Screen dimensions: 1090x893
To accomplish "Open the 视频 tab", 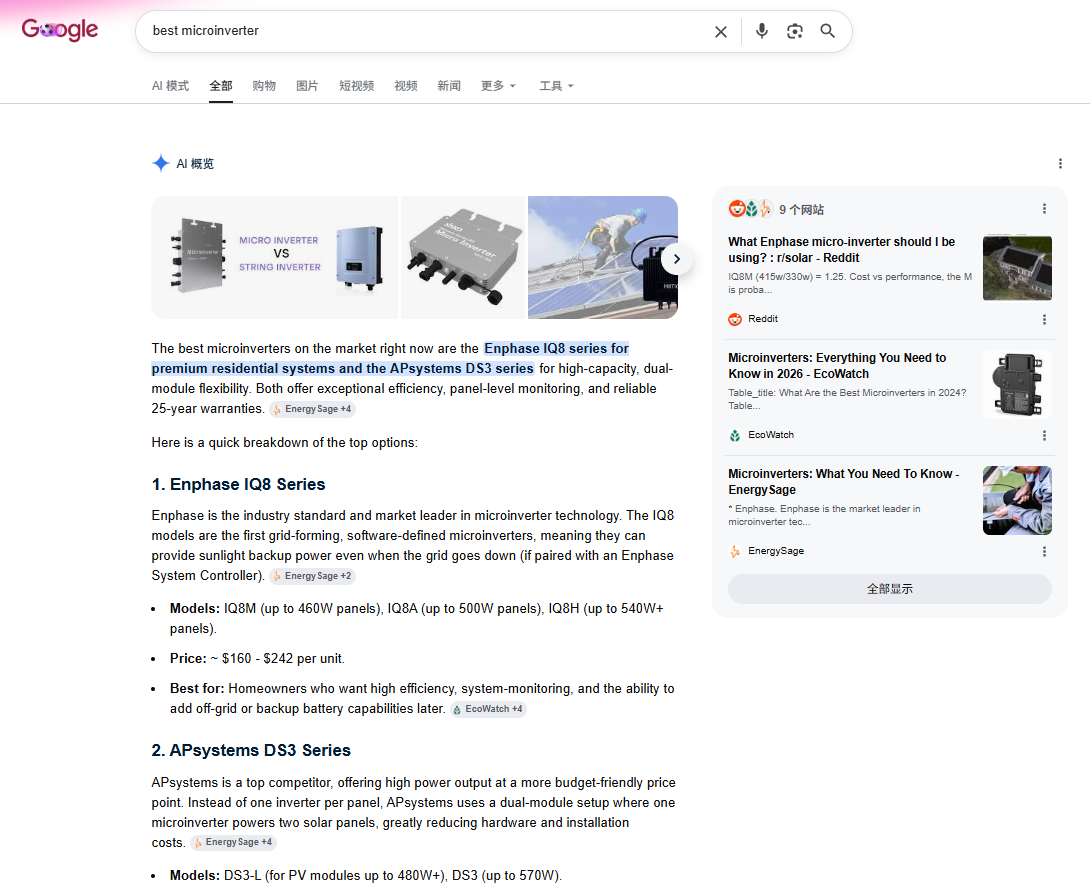I will [406, 85].
